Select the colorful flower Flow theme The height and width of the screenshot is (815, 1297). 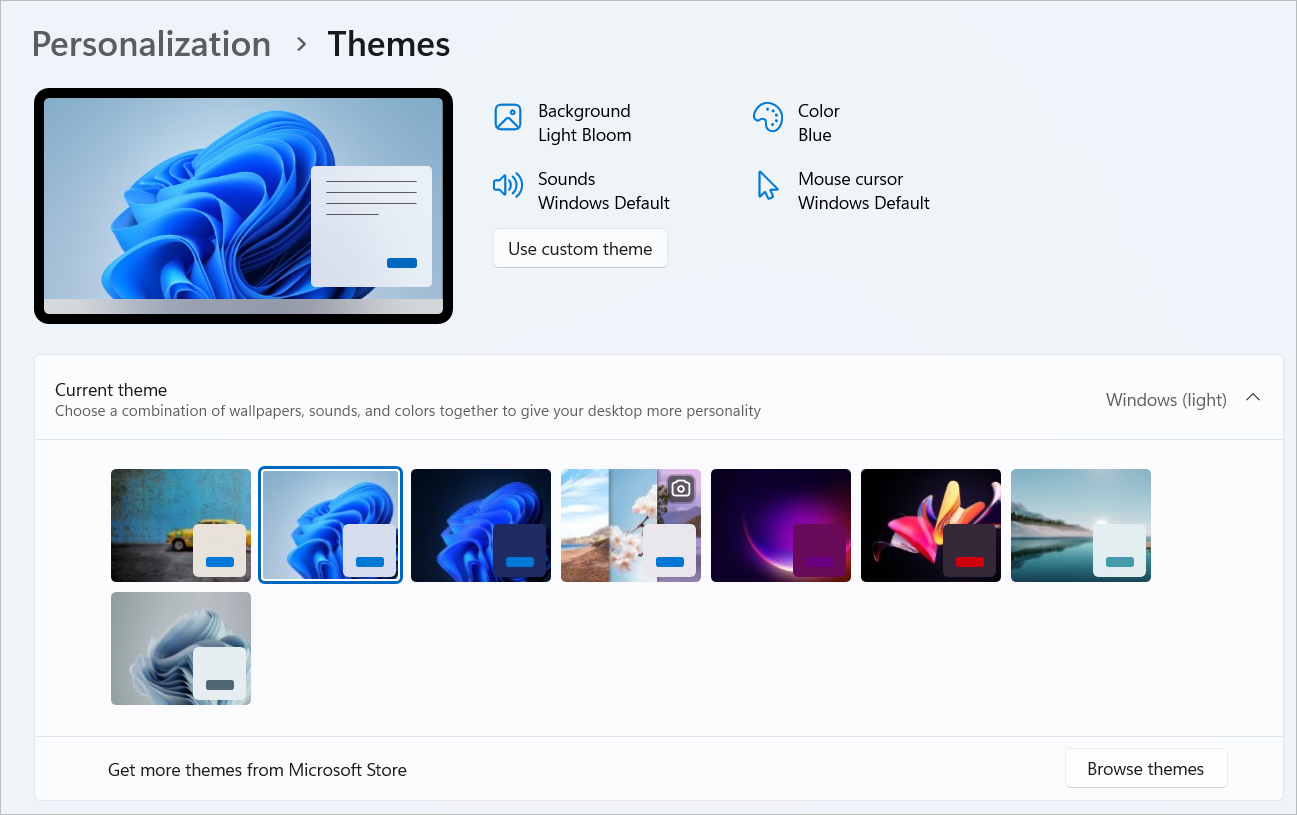point(930,525)
